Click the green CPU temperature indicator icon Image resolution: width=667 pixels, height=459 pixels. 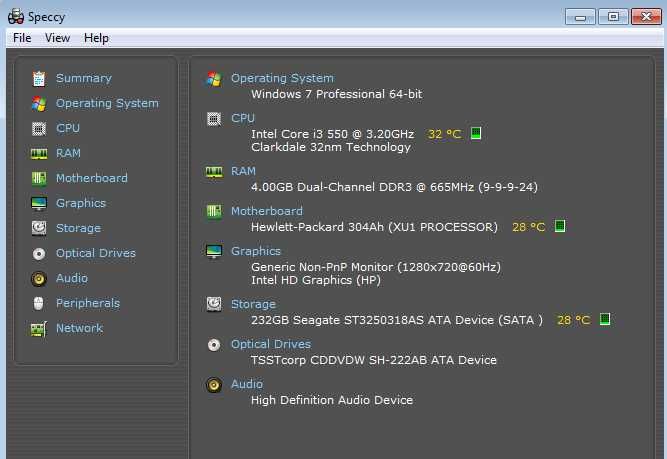point(476,133)
